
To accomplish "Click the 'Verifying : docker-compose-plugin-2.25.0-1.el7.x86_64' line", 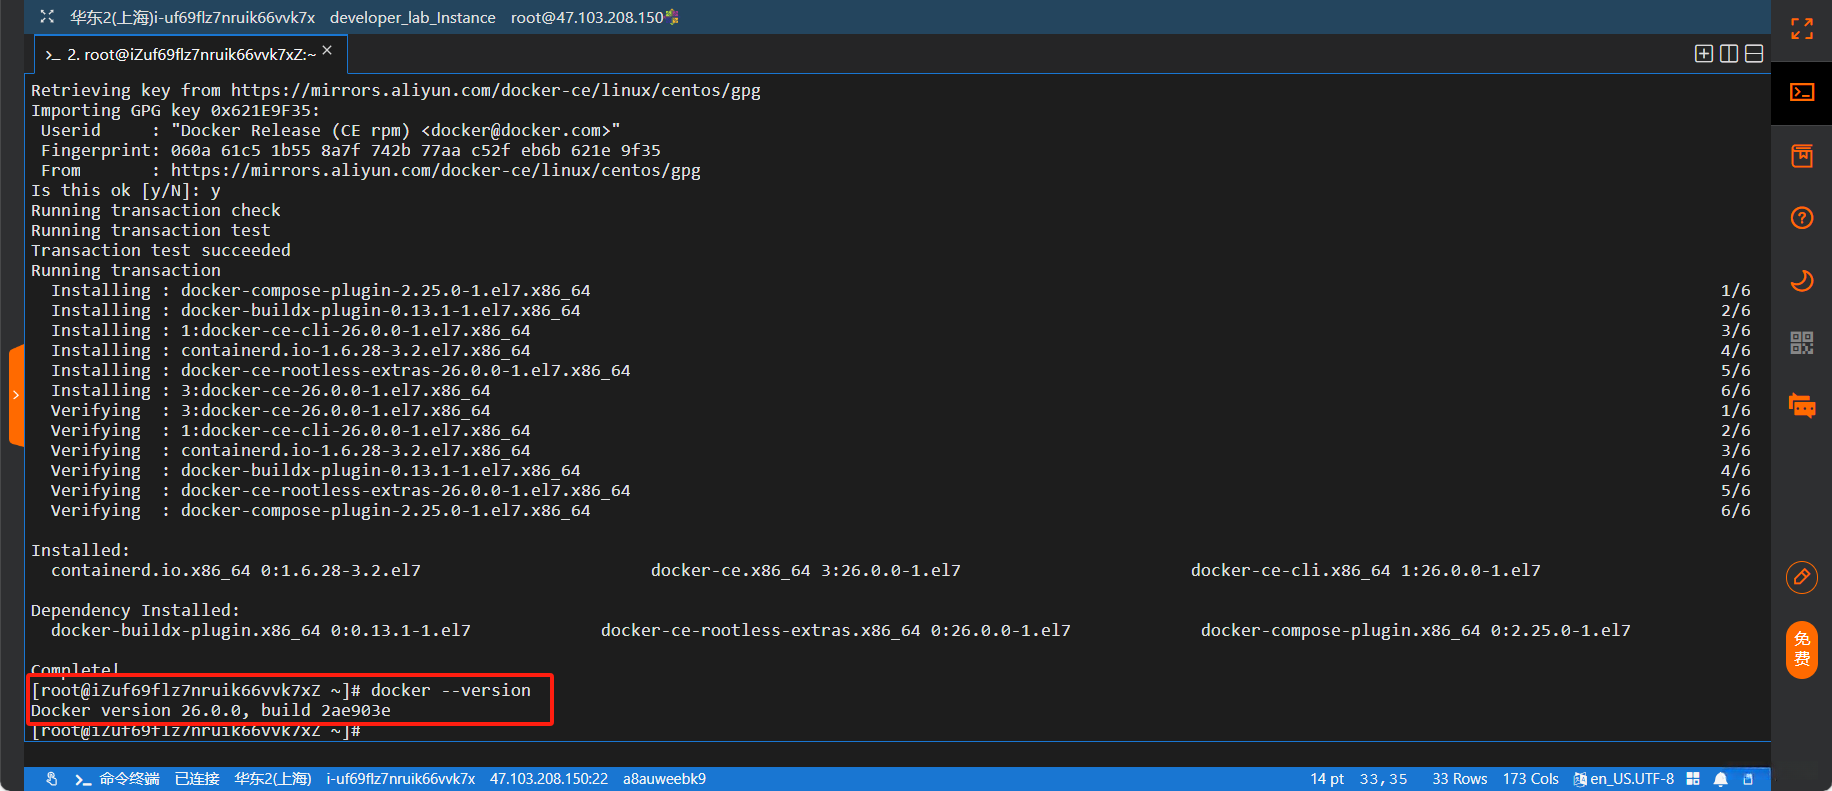I will [321, 510].
